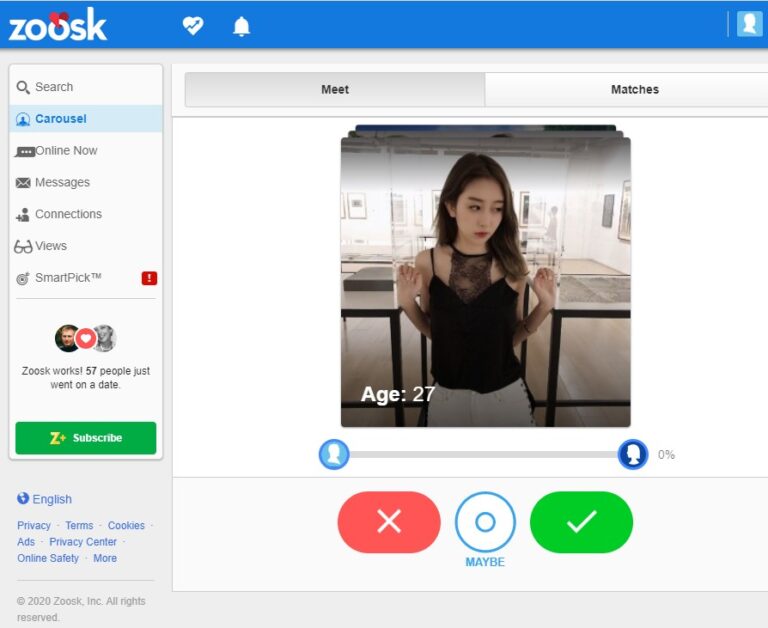Viewport: 768px width, 628px height.
Task: Click the red heart between couple photos
Action: click(86, 338)
